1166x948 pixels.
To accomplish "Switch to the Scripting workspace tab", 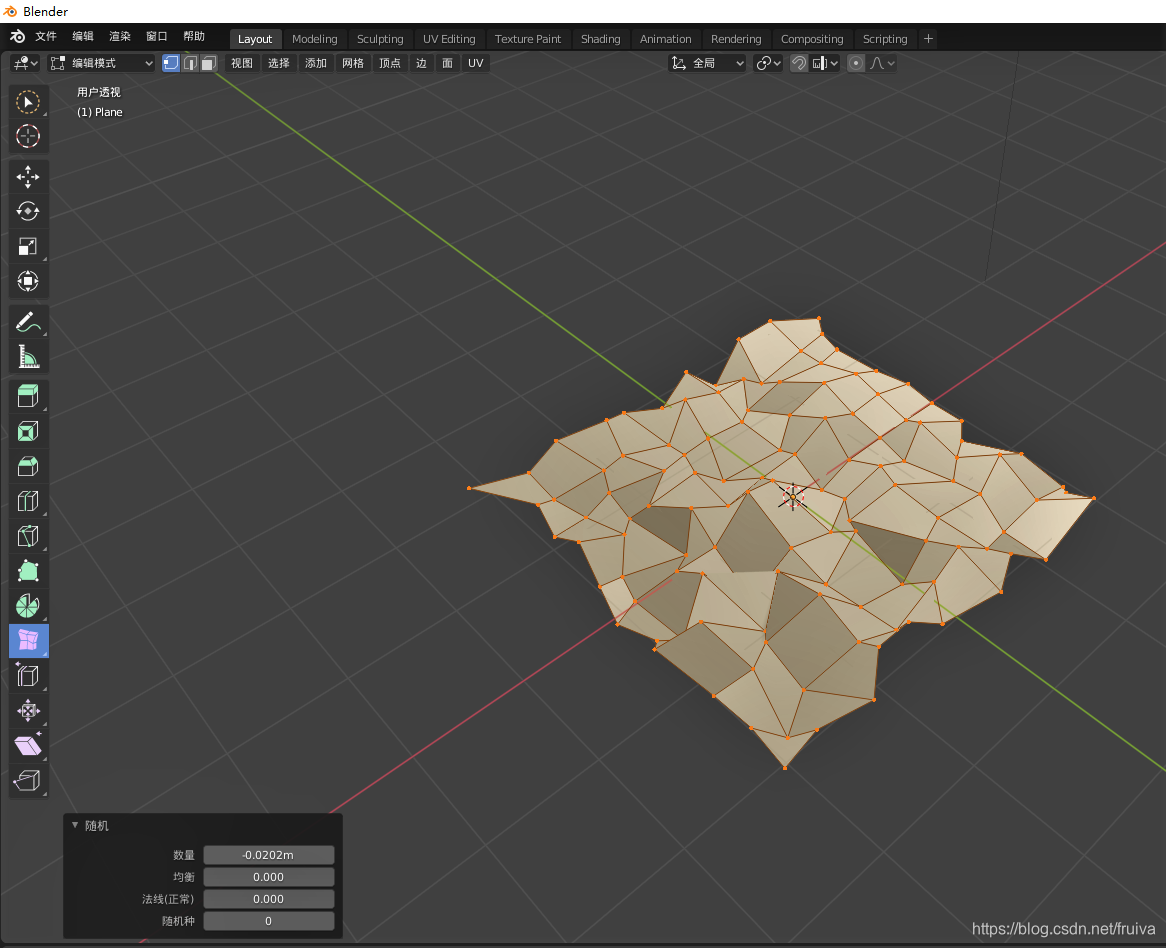I will click(885, 39).
